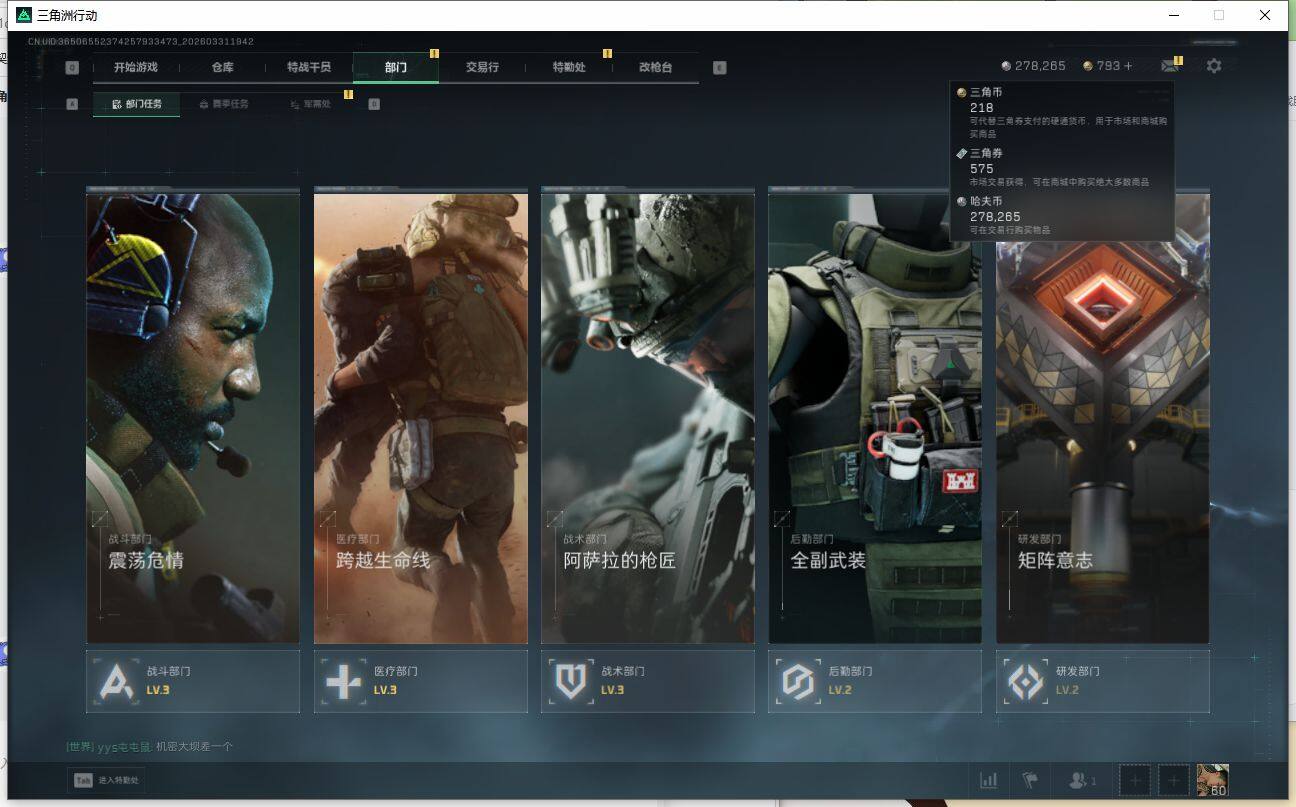Open the 交易行 tab
This screenshot has width=1296, height=807.
pos(482,67)
